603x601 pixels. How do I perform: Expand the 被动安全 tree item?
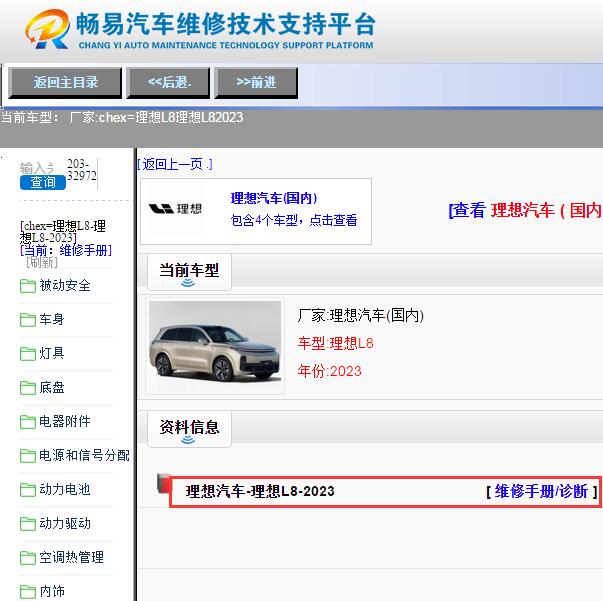tap(65, 286)
